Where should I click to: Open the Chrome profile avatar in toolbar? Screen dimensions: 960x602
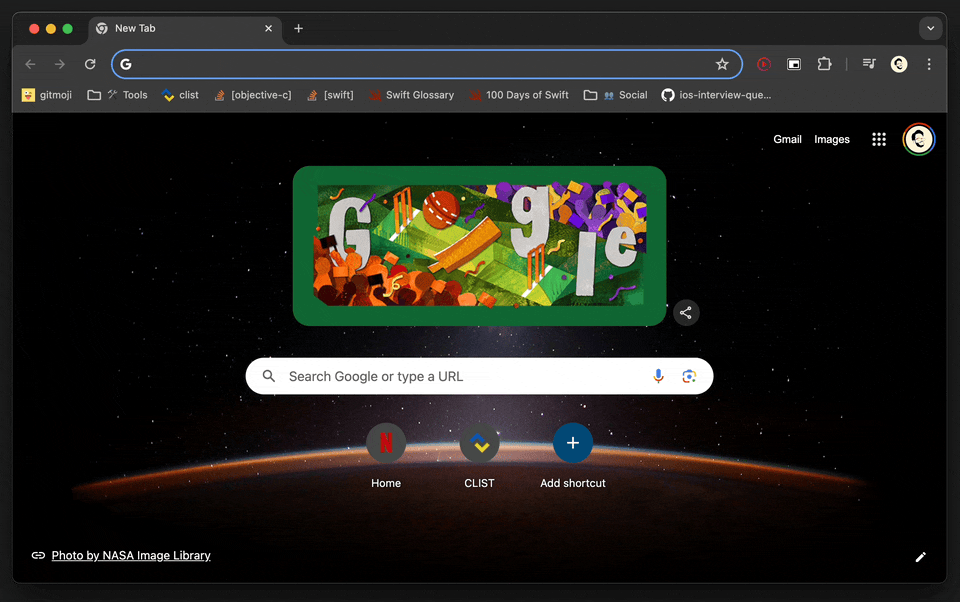coord(899,64)
